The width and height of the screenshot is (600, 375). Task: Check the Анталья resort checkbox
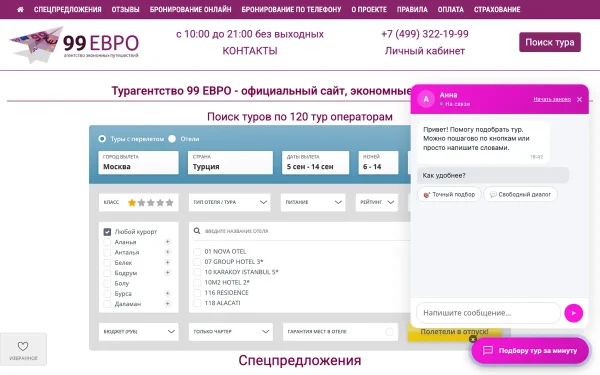tap(107, 253)
